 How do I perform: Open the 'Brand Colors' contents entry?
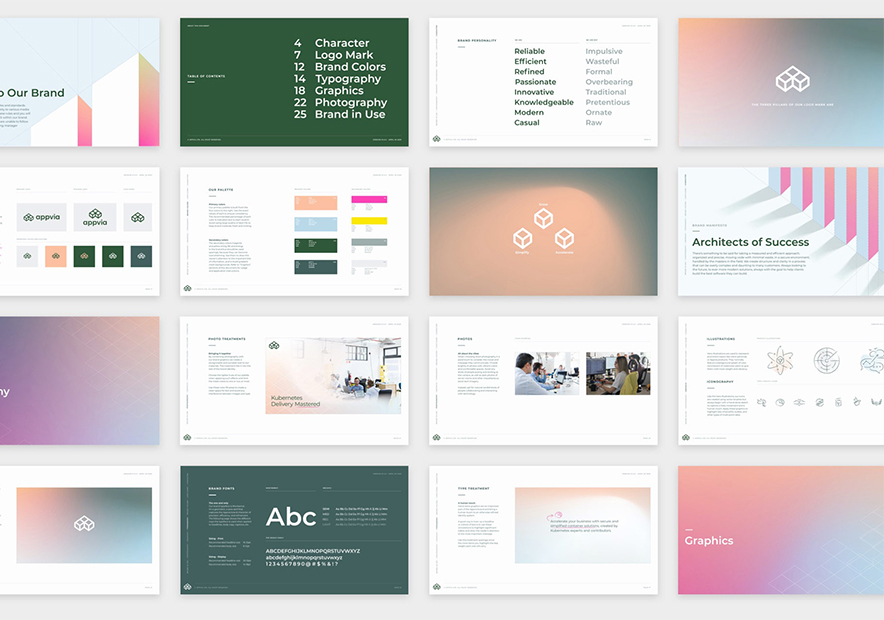pos(349,67)
